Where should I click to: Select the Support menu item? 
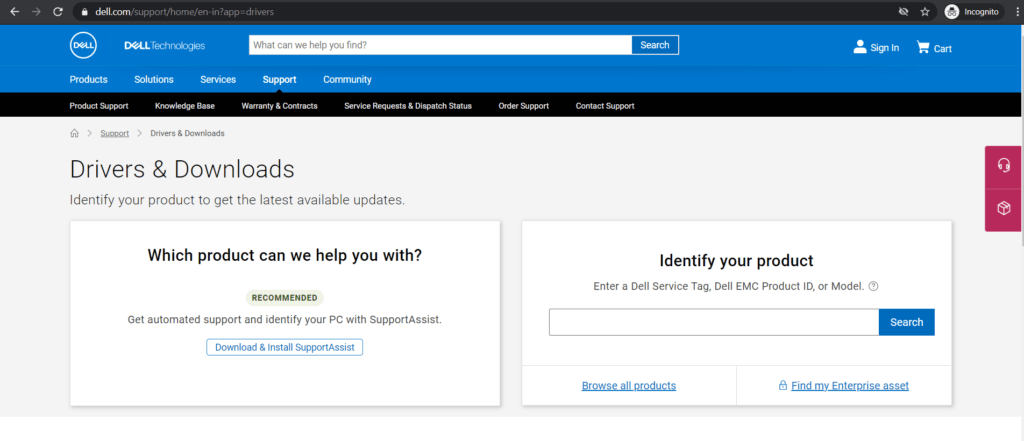[280, 80]
